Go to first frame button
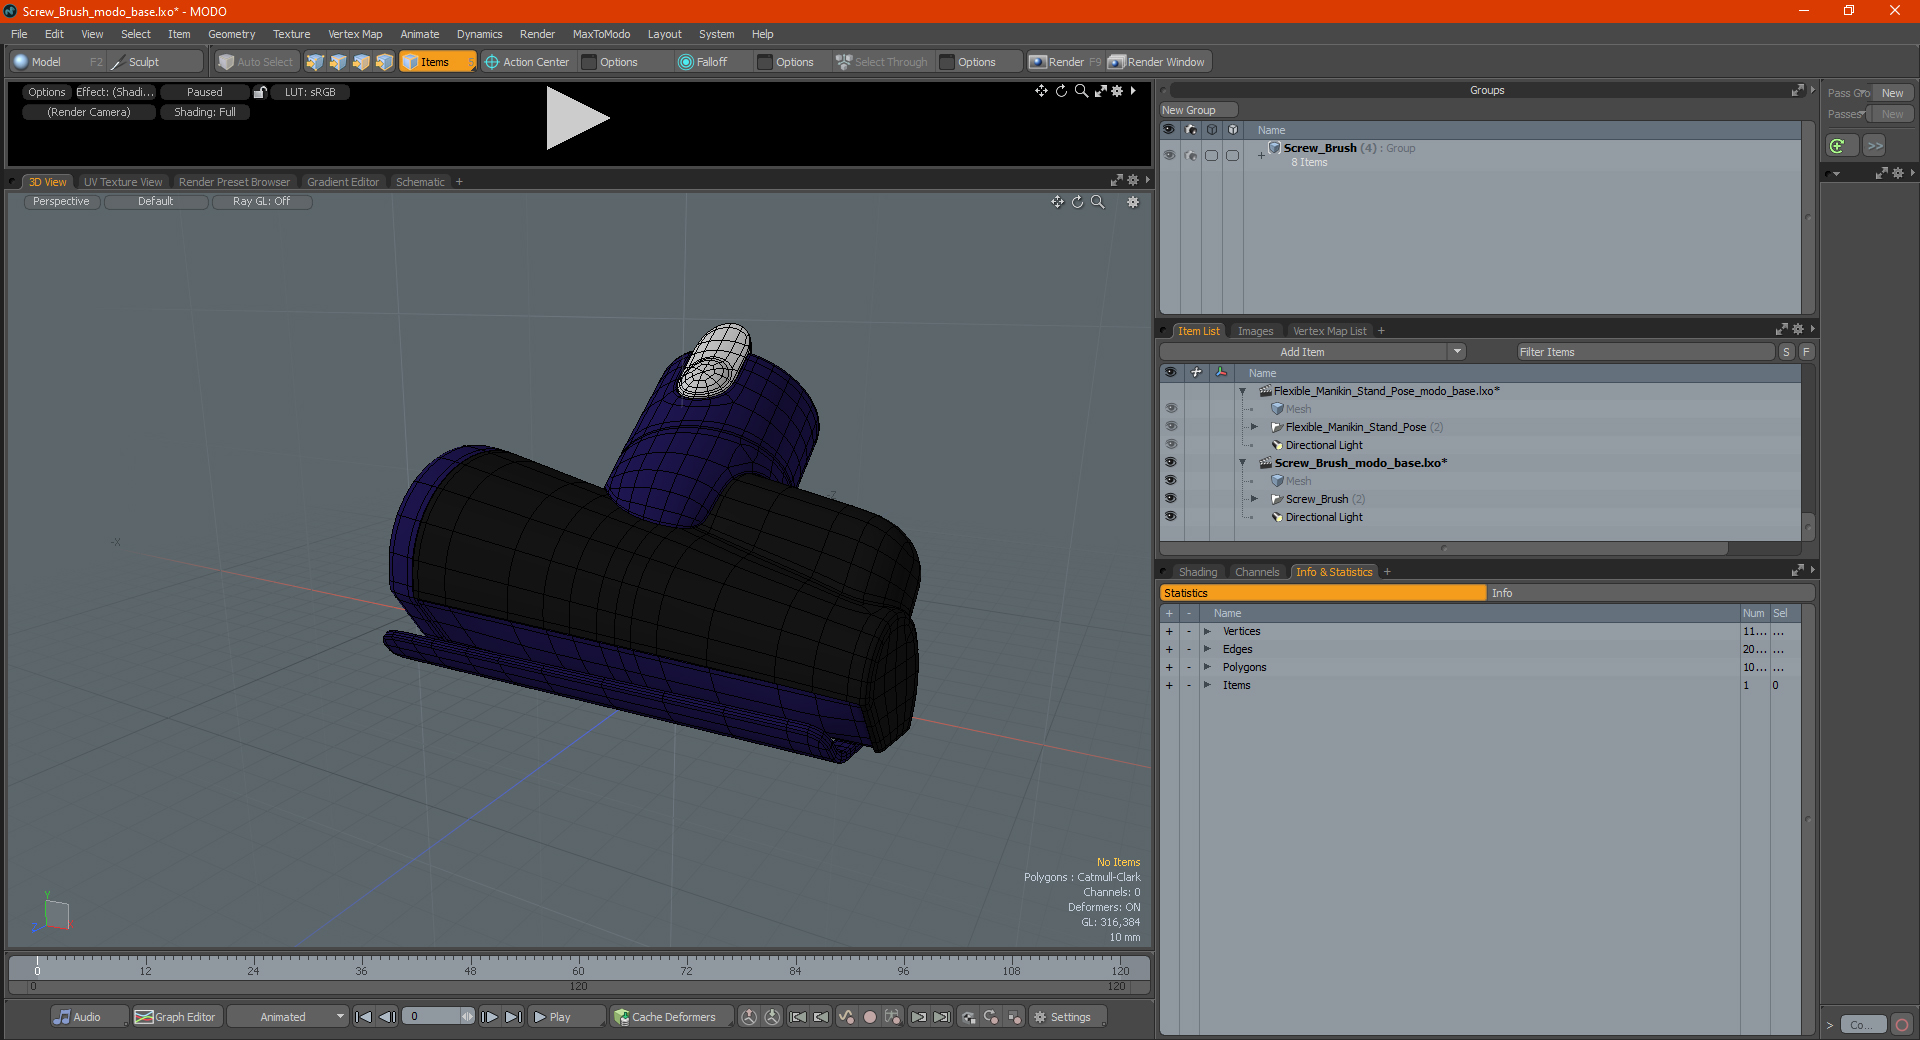Image resolution: width=1920 pixels, height=1040 pixels. 364,1017
